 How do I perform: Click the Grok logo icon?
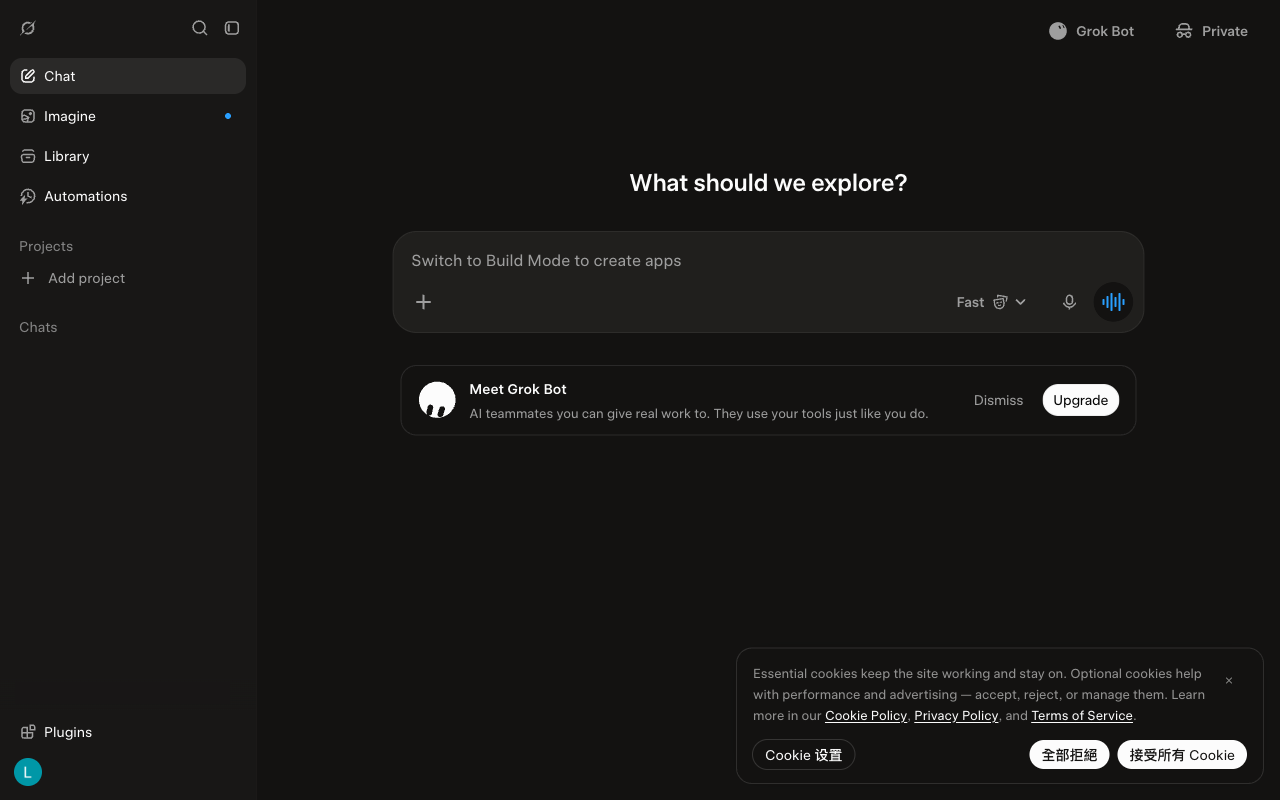point(28,28)
